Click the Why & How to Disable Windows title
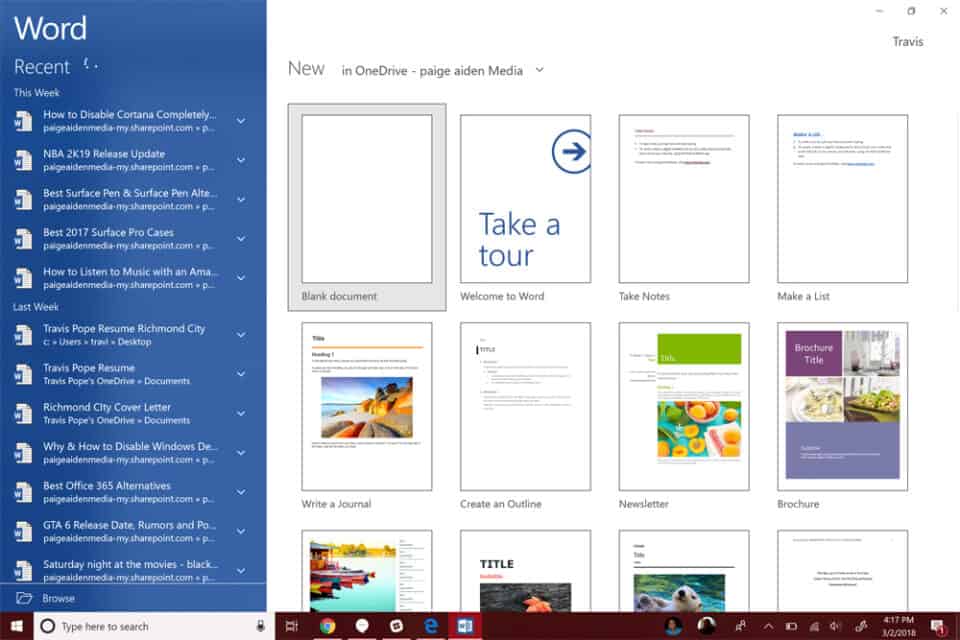This screenshot has height=640, width=960. tap(130, 446)
